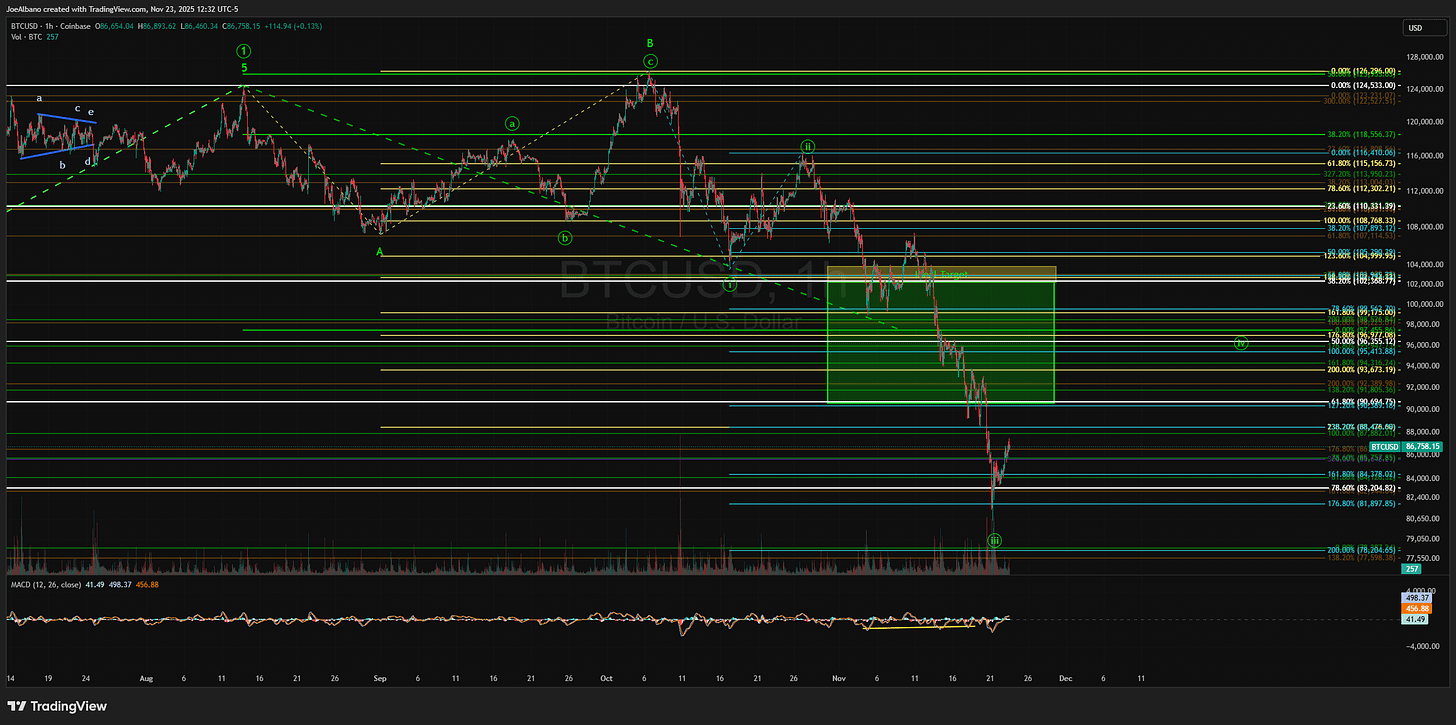1456x725 pixels.
Task: Click the BTCUSD 86,758.15 price tag
Action: click(1404, 446)
